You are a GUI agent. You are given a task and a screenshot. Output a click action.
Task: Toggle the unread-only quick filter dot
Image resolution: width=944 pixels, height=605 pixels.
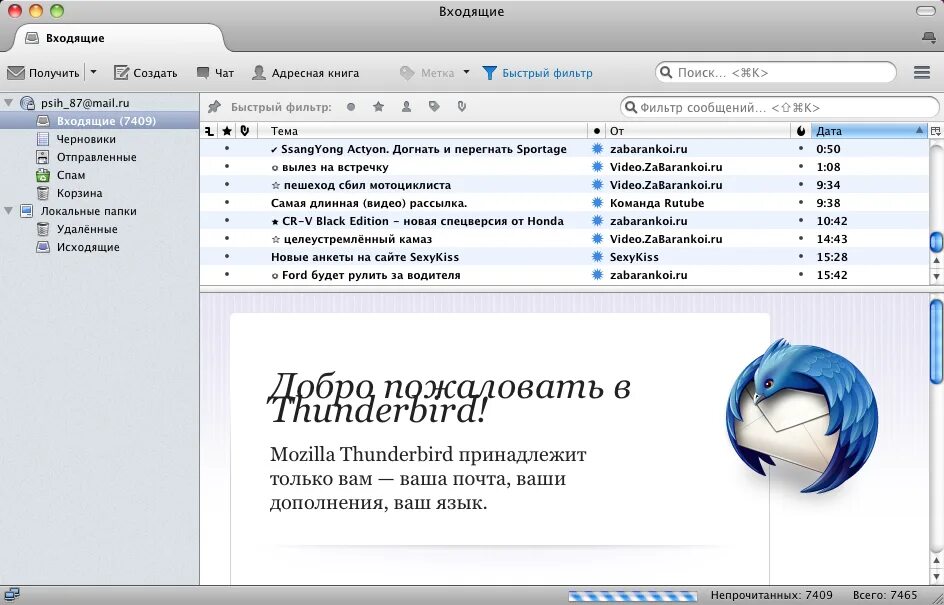pos(351,107)
